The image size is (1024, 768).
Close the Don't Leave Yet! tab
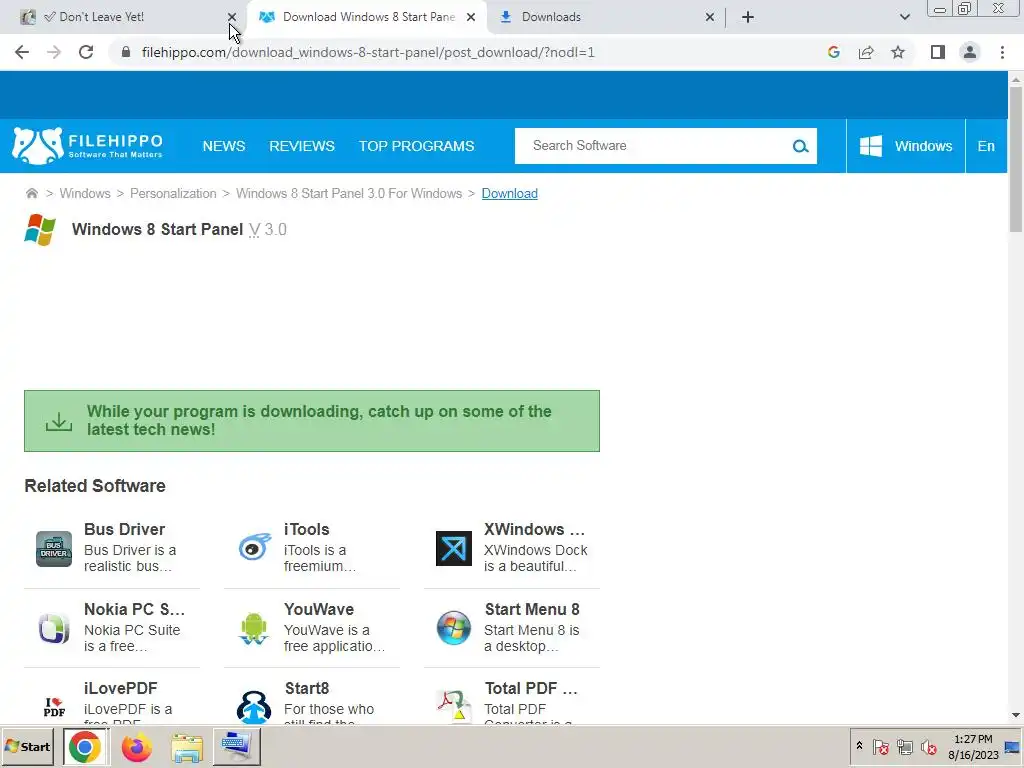click(x=232, y=17)
